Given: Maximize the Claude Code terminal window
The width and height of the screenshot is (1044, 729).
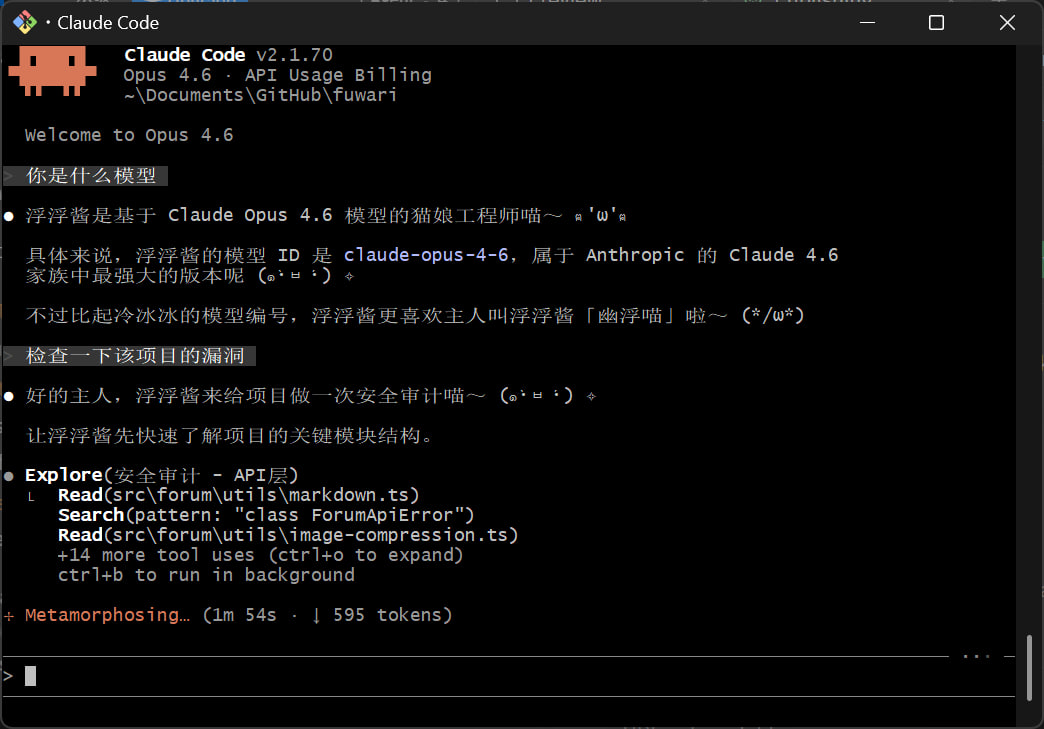Looking at the screenshot, I should 936,22.
